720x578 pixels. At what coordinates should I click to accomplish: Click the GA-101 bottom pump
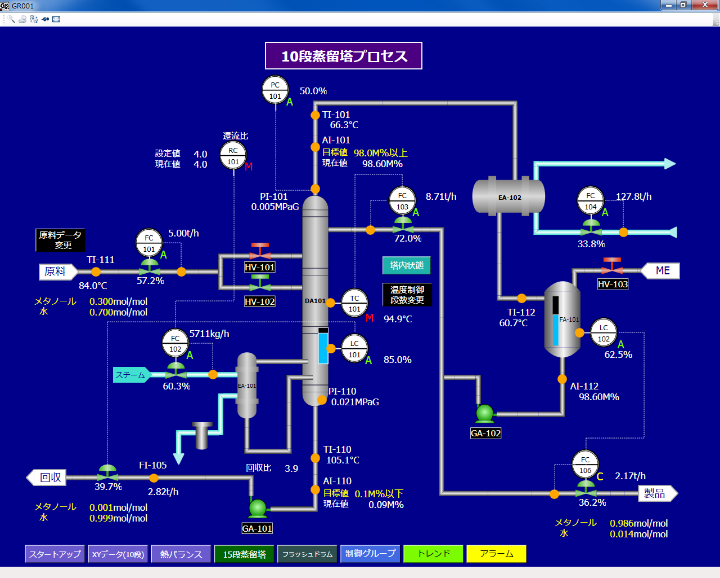(258, 508)
